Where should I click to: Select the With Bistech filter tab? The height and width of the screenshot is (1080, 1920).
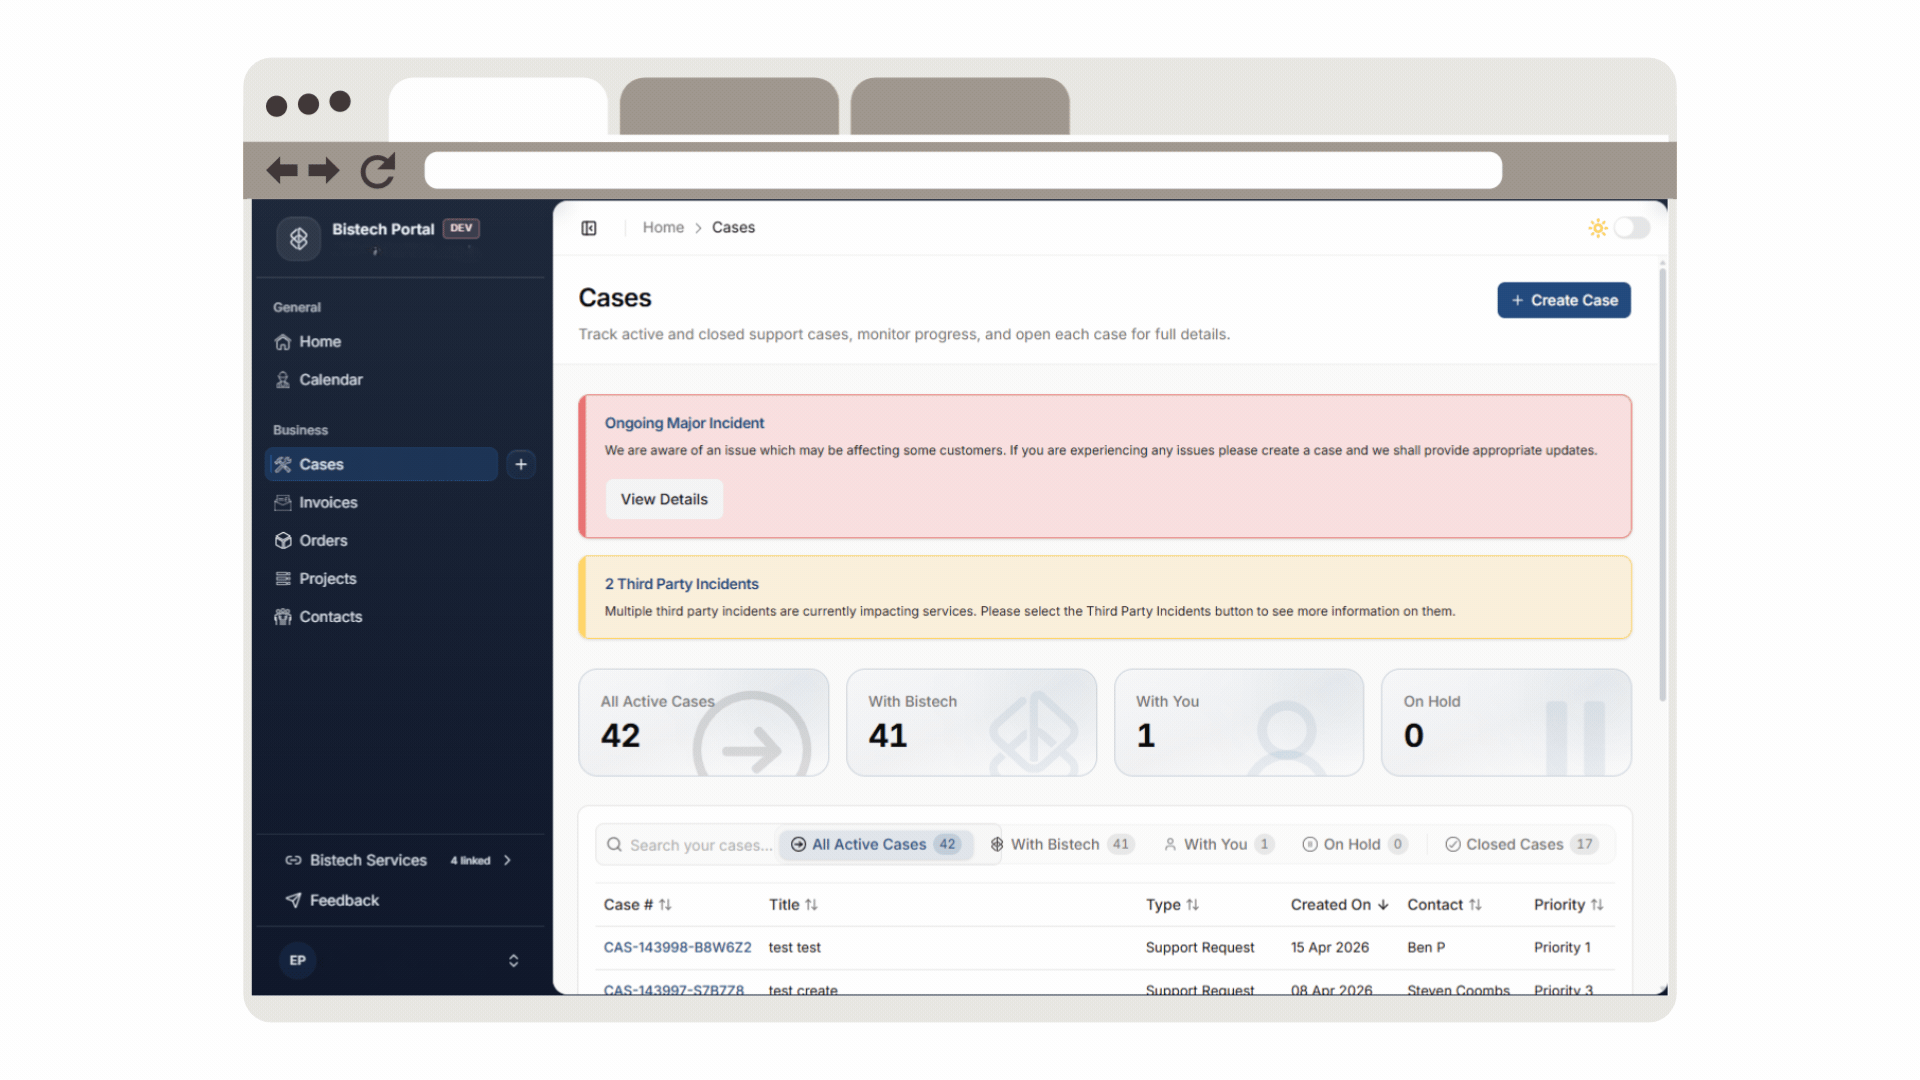(1061, 845)
